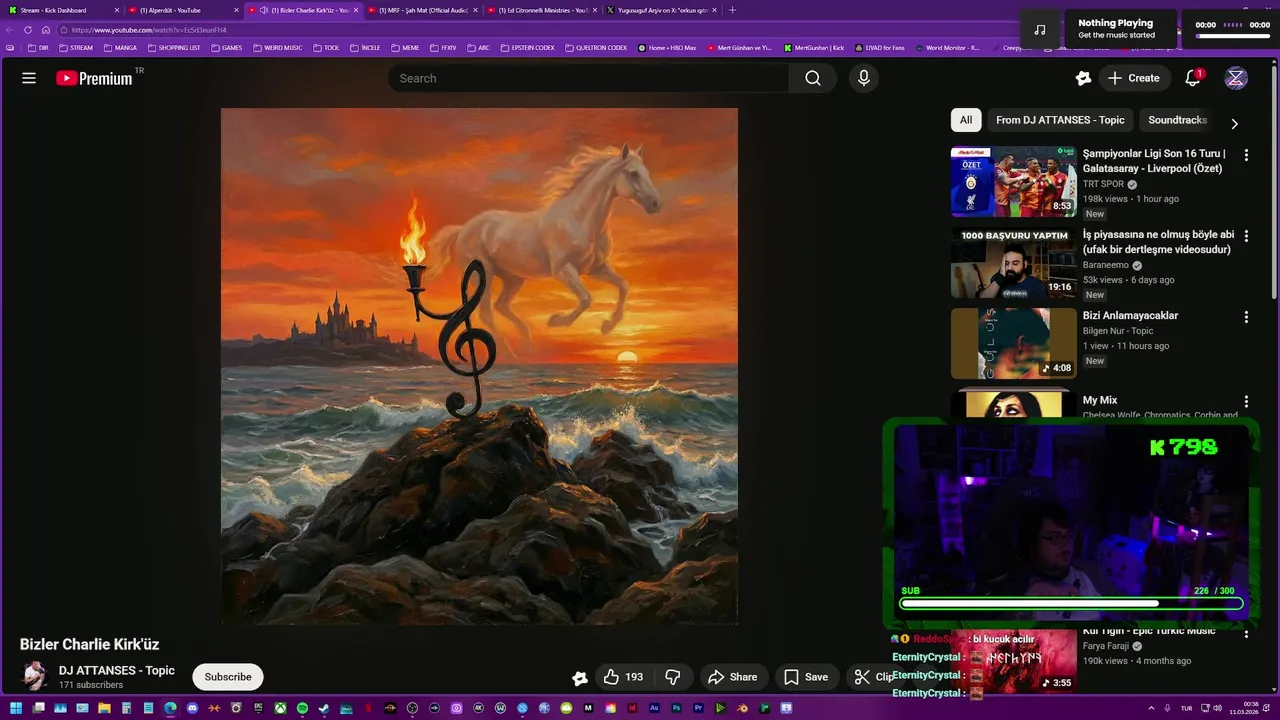Click the sparkle icon left of likes
The height and width of the screenshot is (720, 1280).
[580, 677]
